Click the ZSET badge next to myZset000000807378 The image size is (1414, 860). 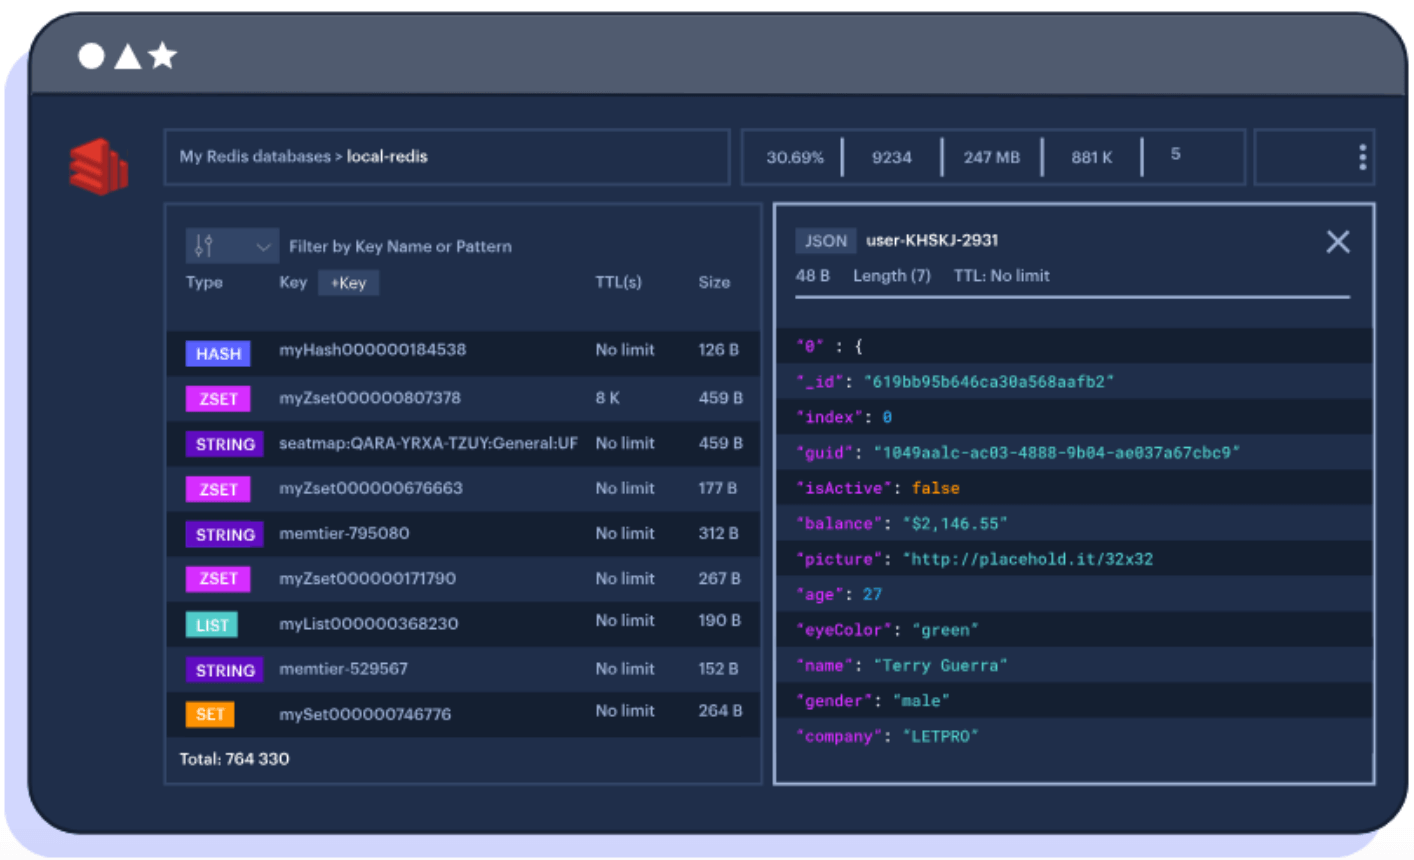(218, 398)
